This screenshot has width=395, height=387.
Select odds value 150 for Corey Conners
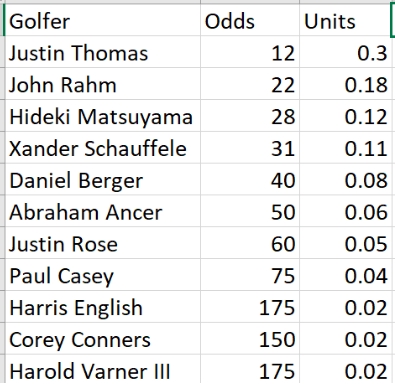point(250,339)
